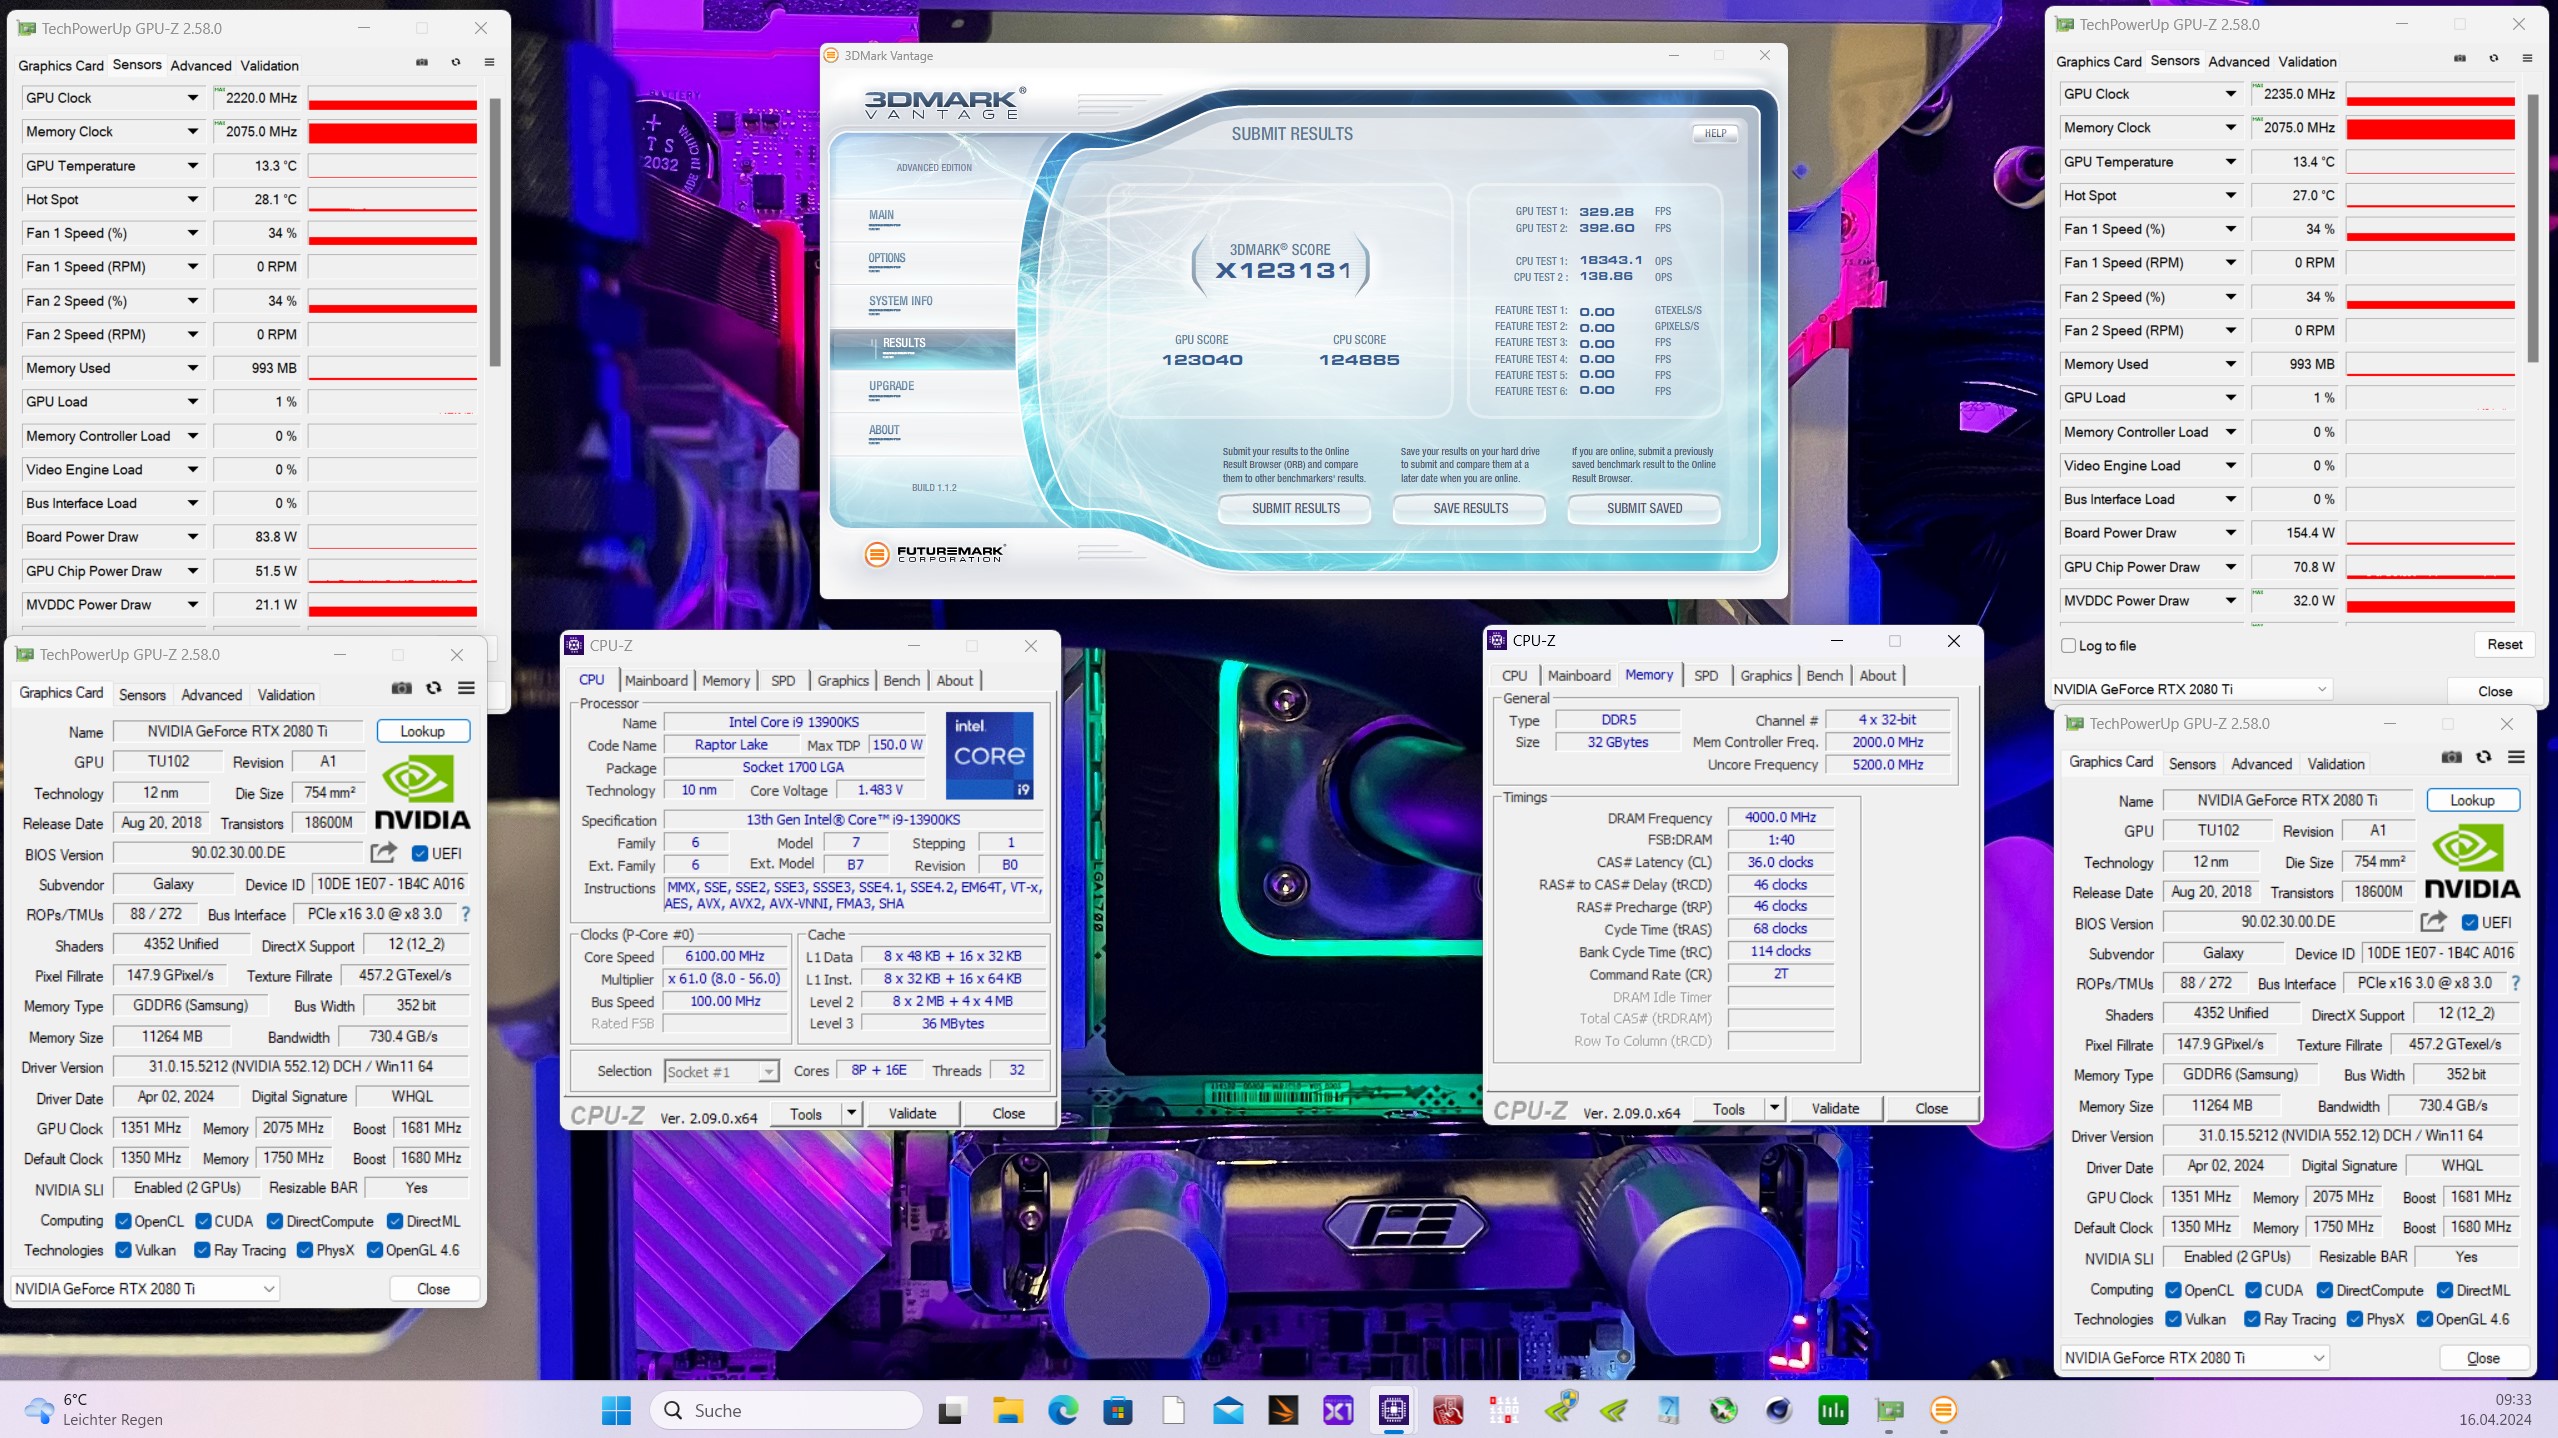The height and width of the screenshot is (1438, 2558).
Task: Open weather widget showing 6°C Leichter Regen
Action: (x=95, y=1410)
